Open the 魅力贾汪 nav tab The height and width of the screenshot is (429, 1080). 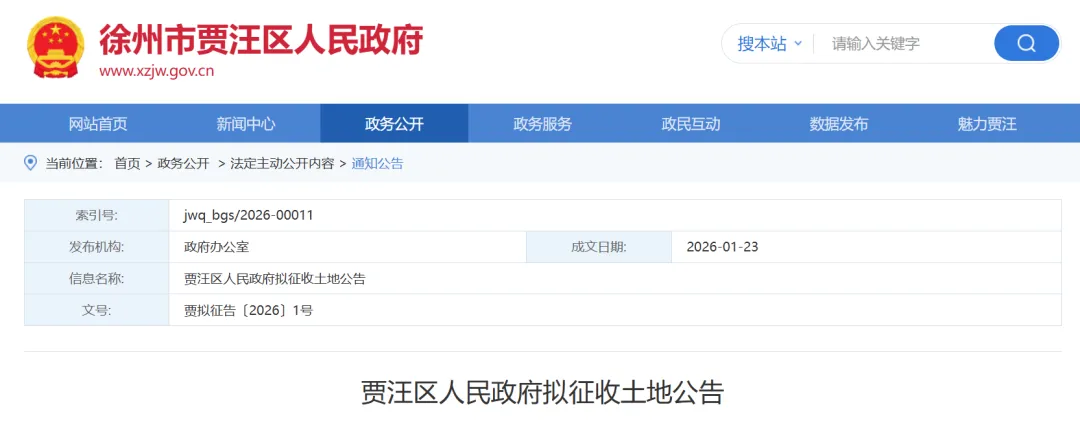pos(986,124)
